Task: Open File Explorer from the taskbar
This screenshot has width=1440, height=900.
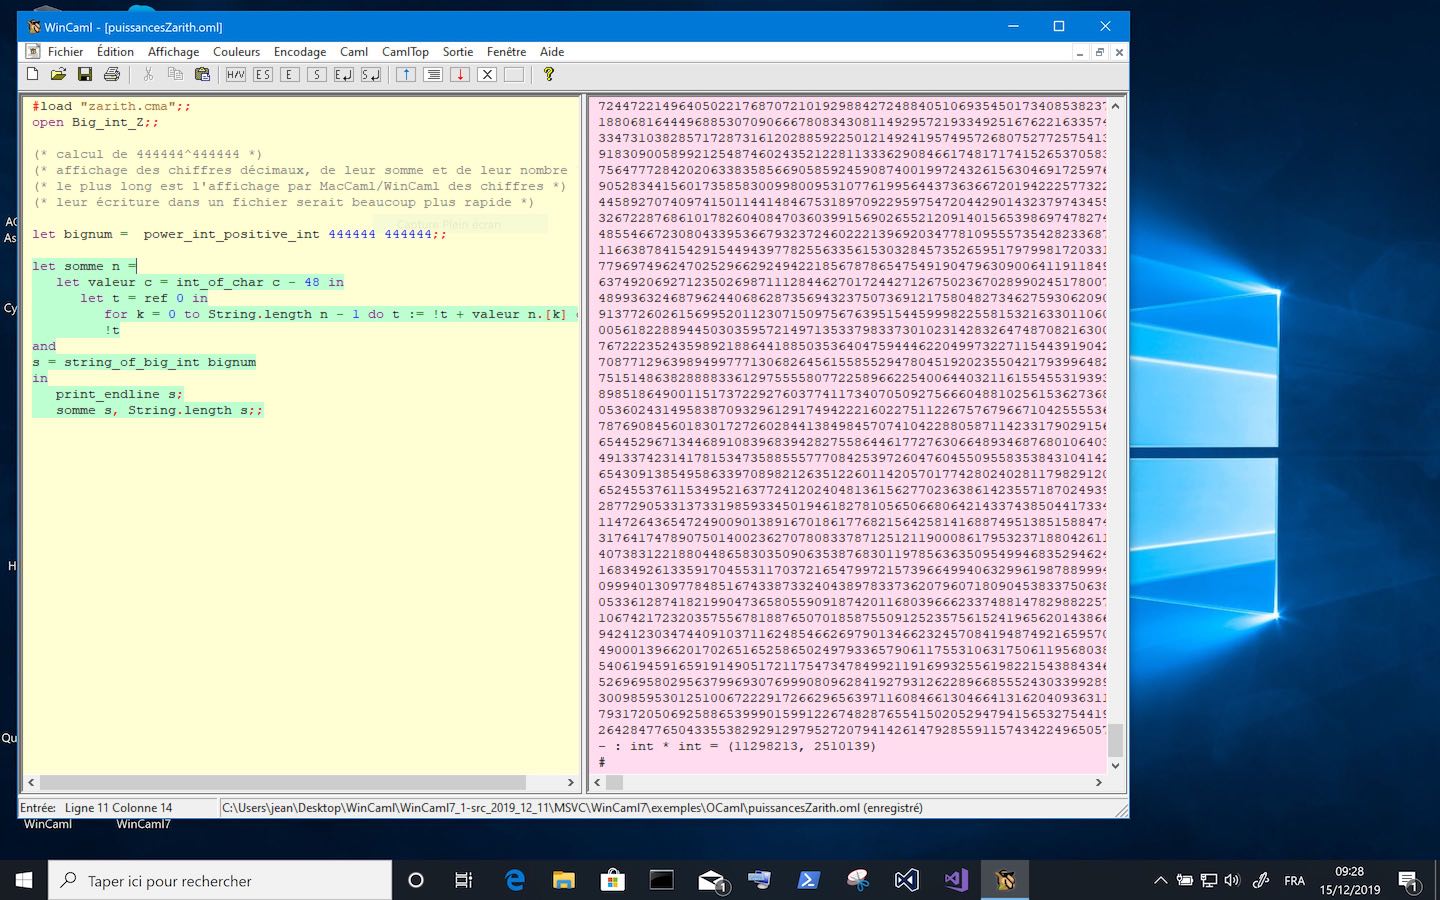Action: pyautogui.click(x=564, y=880)
